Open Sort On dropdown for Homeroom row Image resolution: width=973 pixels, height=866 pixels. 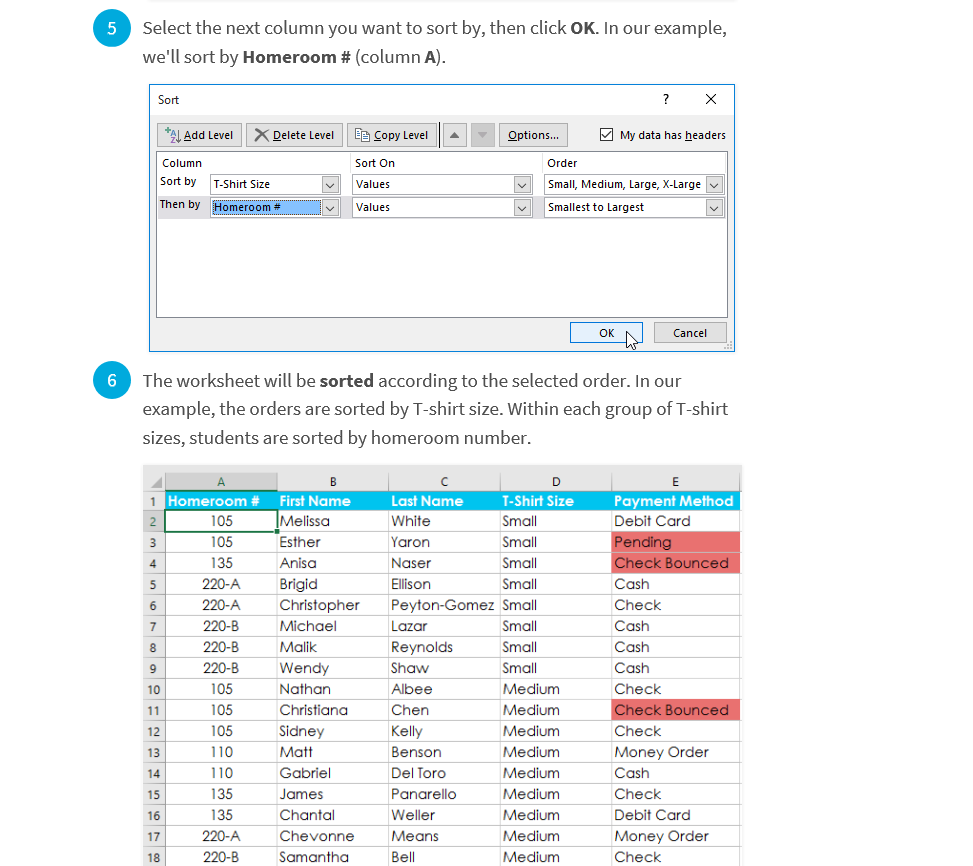(x=522, y=208)
